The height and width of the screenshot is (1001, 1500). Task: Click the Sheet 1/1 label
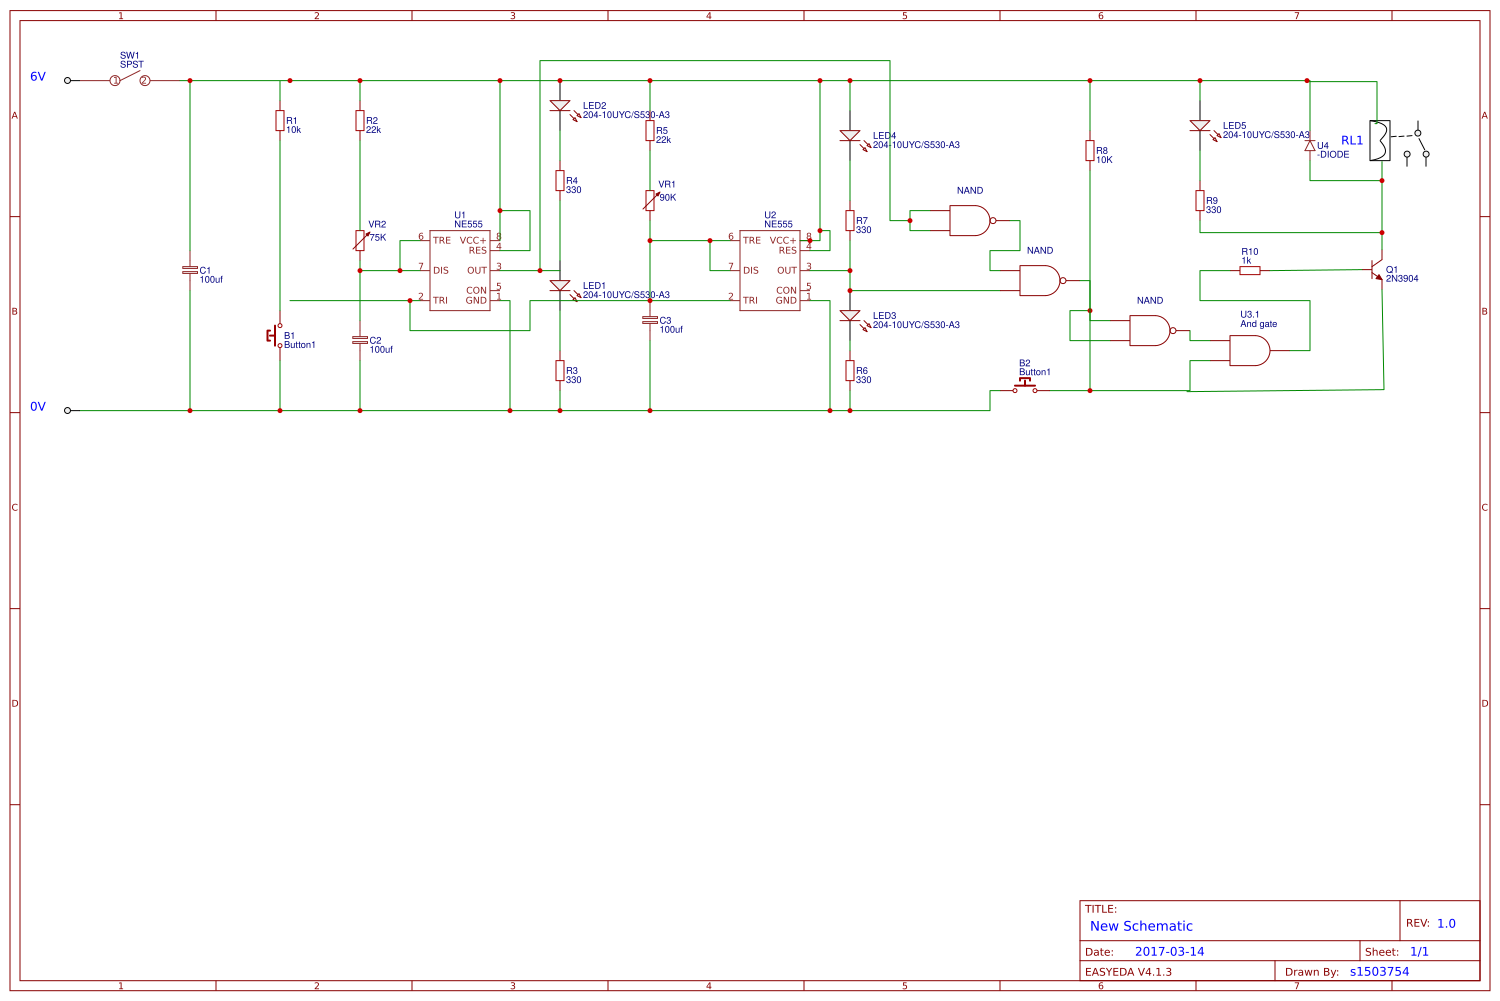tap(1418, 952)
